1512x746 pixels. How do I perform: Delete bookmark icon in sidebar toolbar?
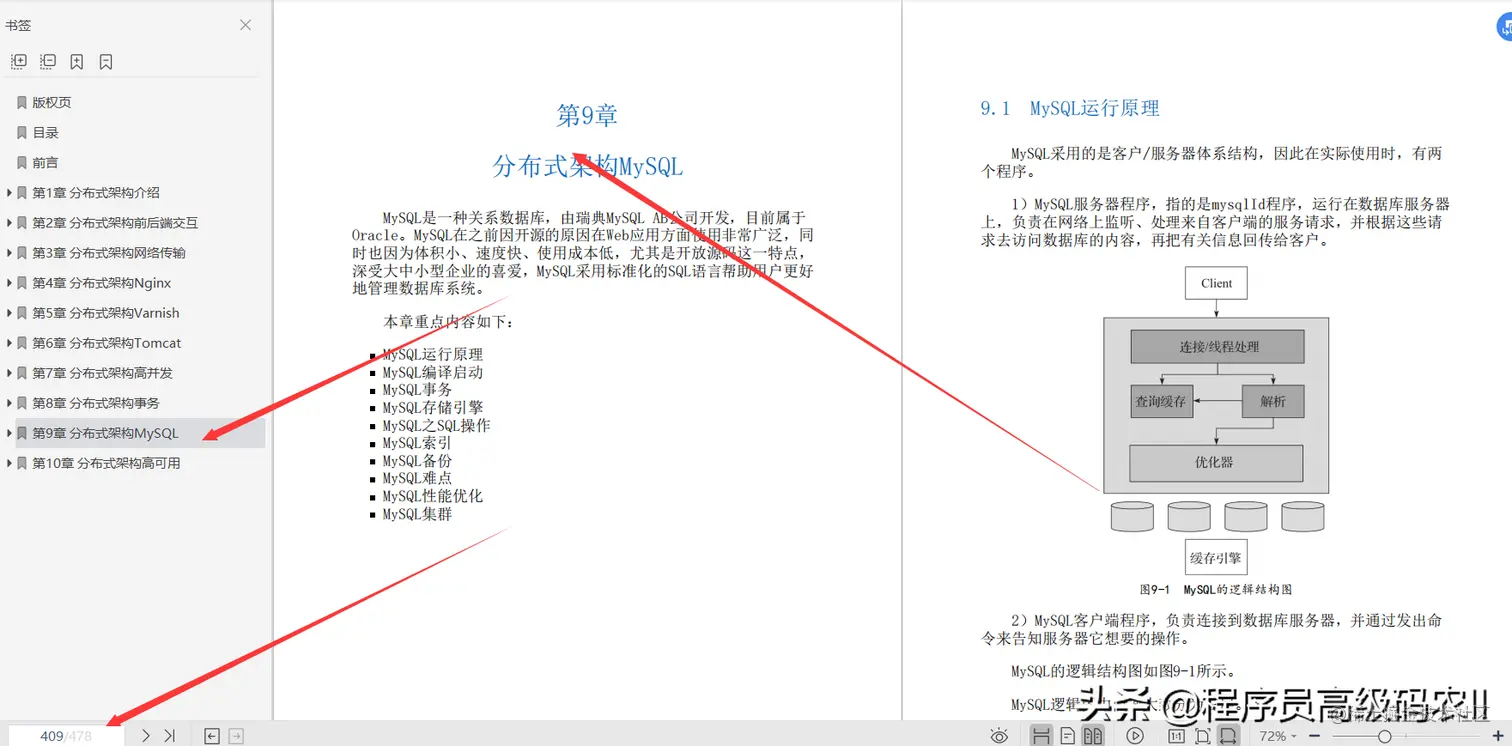point(106,62)
